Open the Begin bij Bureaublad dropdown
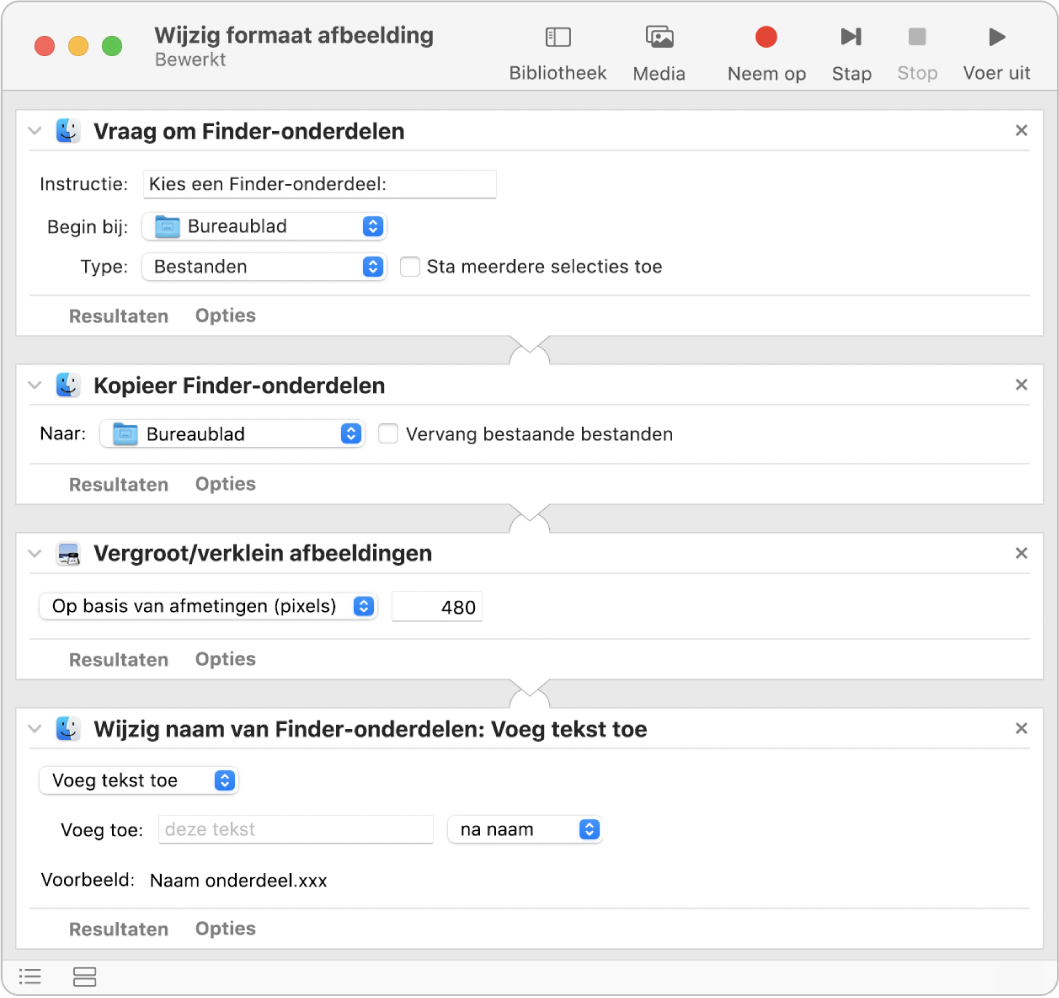 [264, 227]
